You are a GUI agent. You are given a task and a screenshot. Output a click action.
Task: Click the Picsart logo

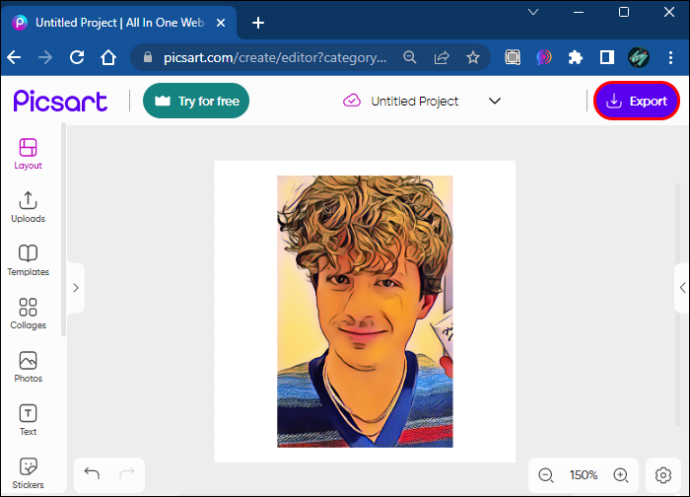click(60, 101)
